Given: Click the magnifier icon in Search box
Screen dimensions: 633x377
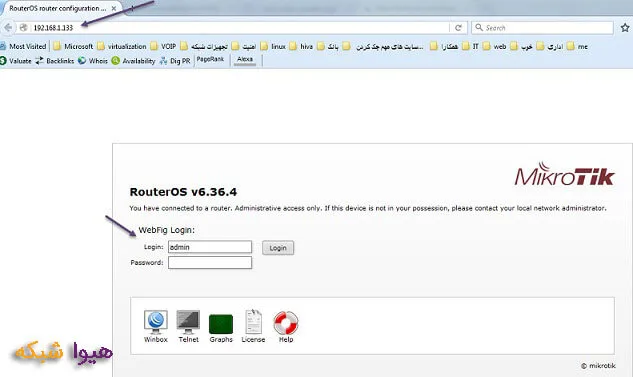Looking at the screenshot, I should (x=479, y=27).
